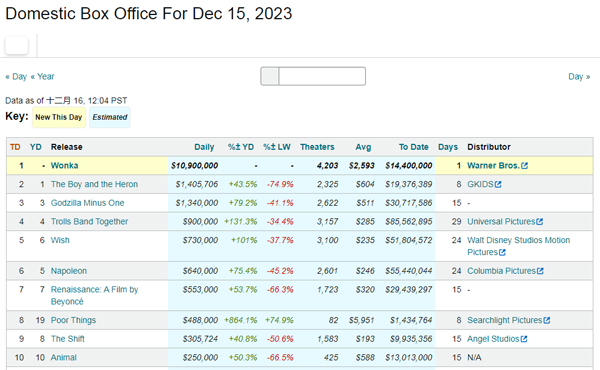600x370 pixels.
Task: Open the Poor Things release link
Action: [x=73, y=320]
